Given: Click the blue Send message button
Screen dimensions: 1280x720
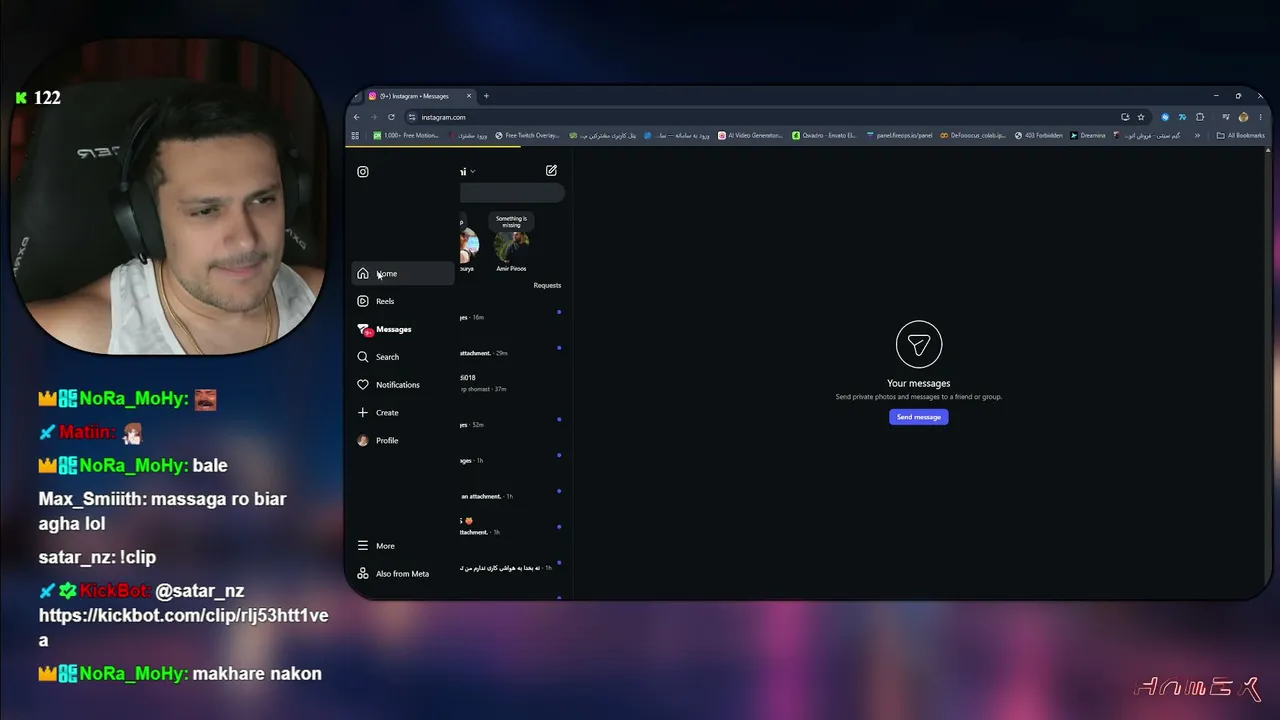Looking at the screenshot, I should [918, 417].
